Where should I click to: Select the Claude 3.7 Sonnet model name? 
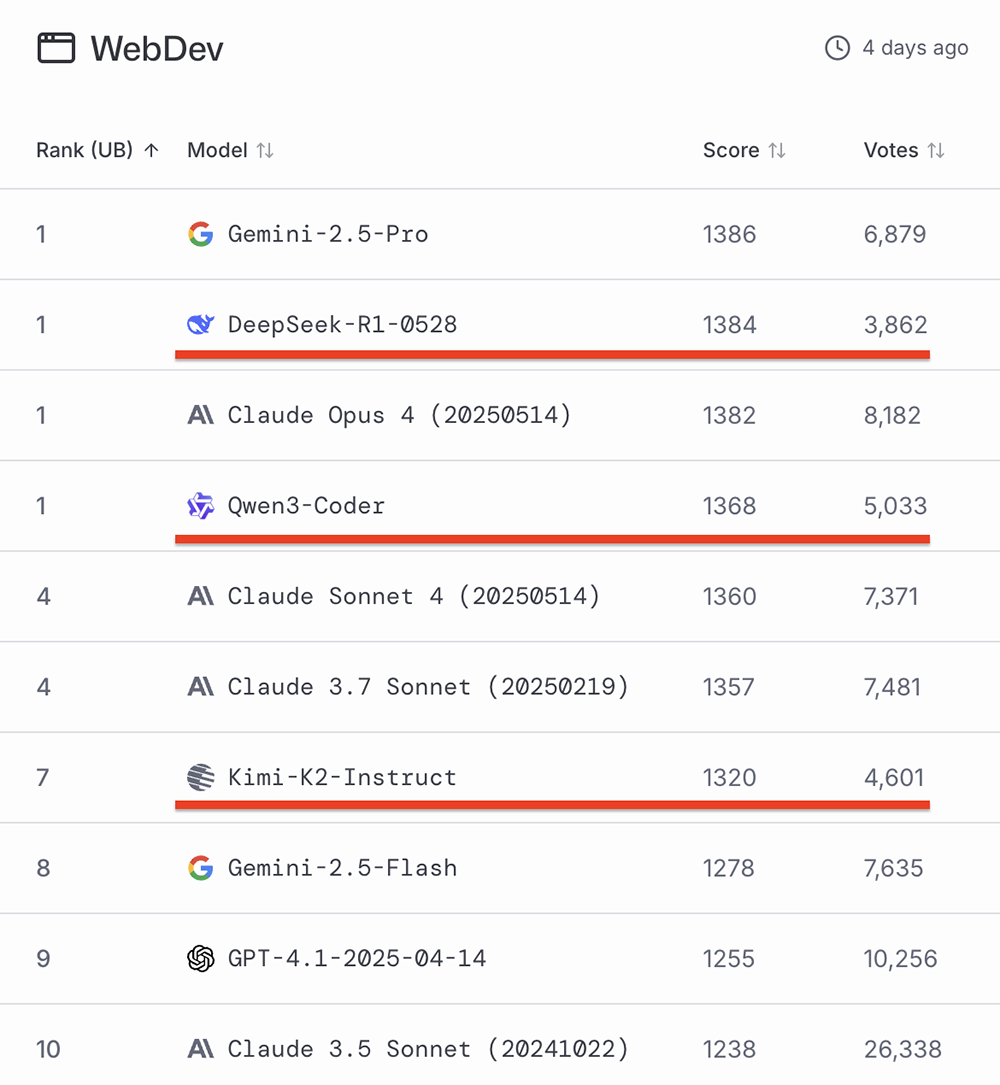click(427, 687)
